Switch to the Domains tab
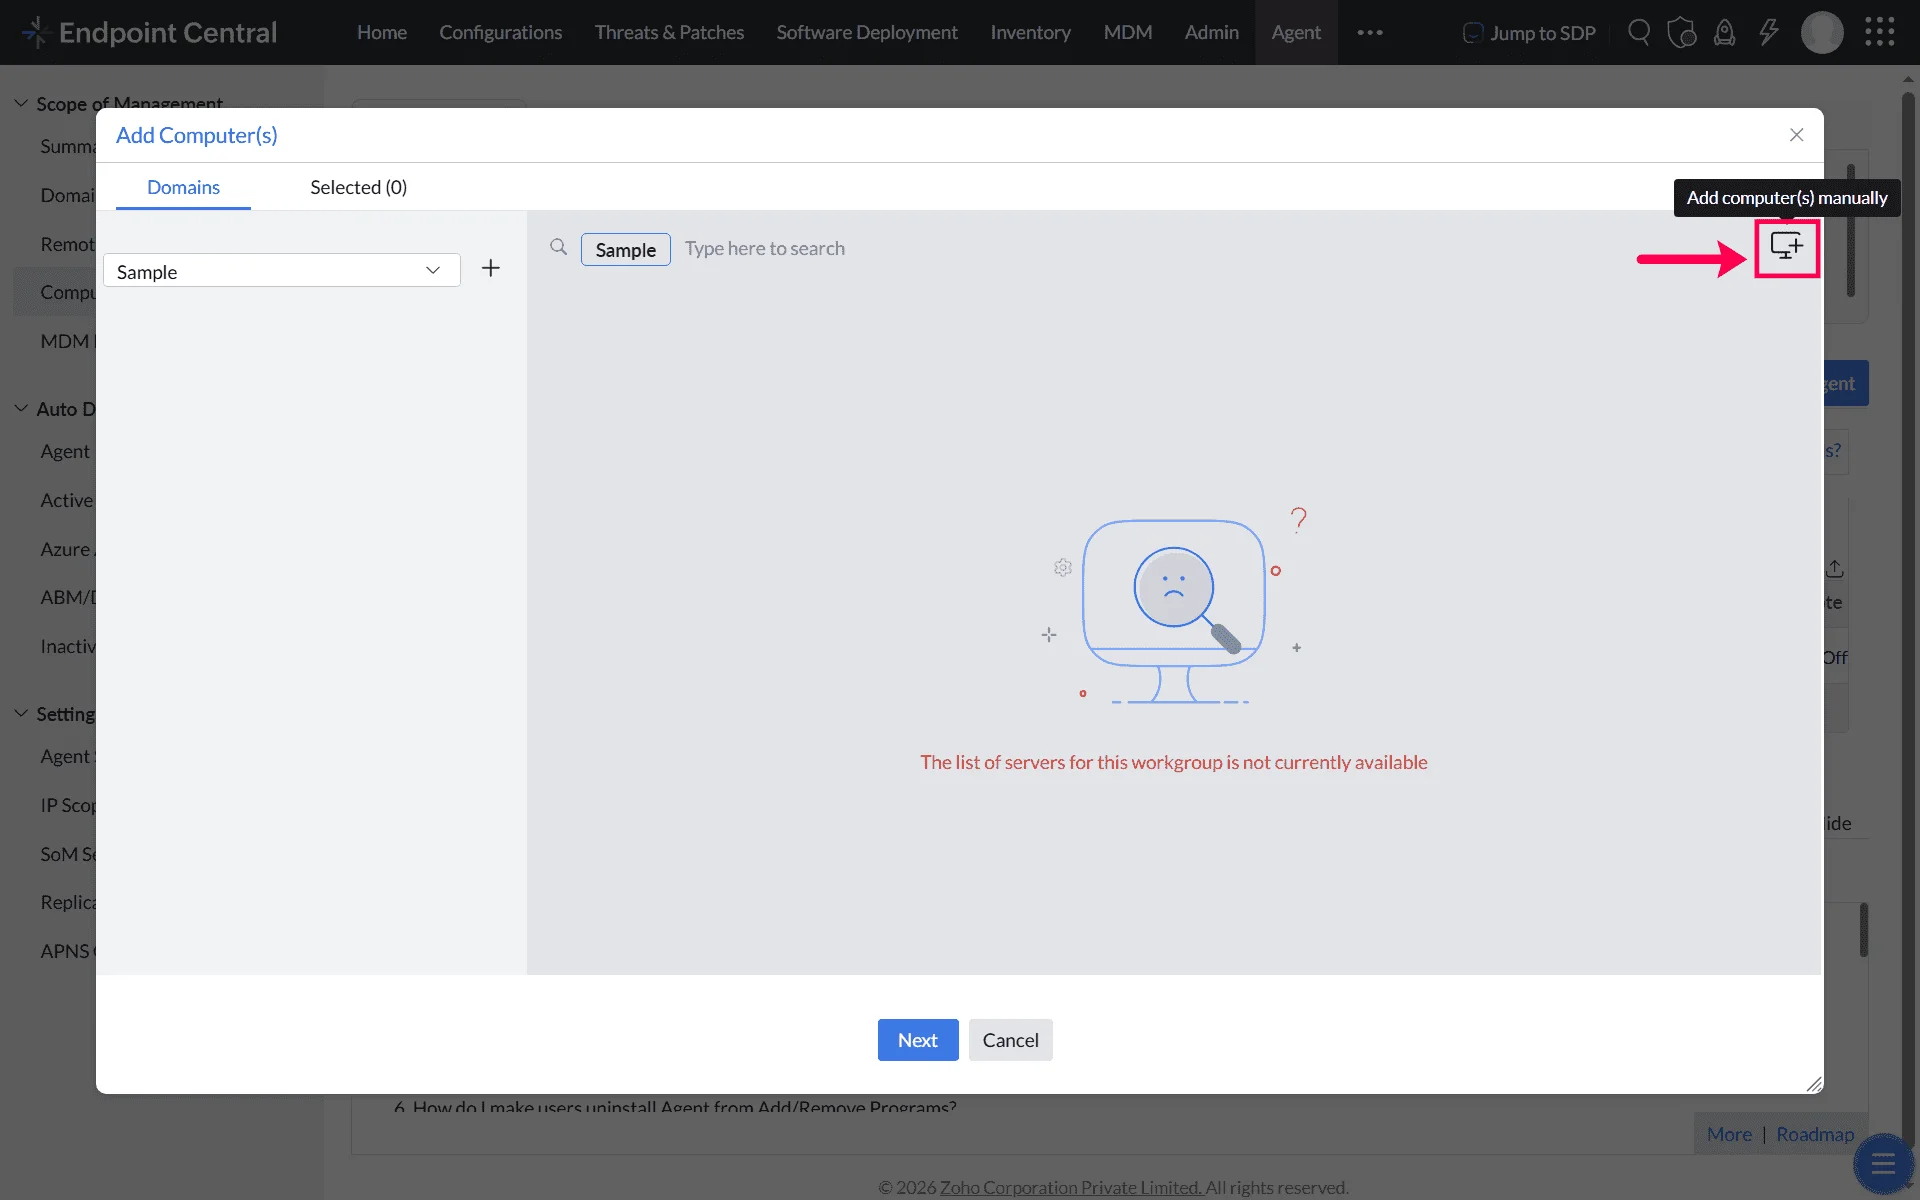1920x1200 pixels. tap(183, 187)
